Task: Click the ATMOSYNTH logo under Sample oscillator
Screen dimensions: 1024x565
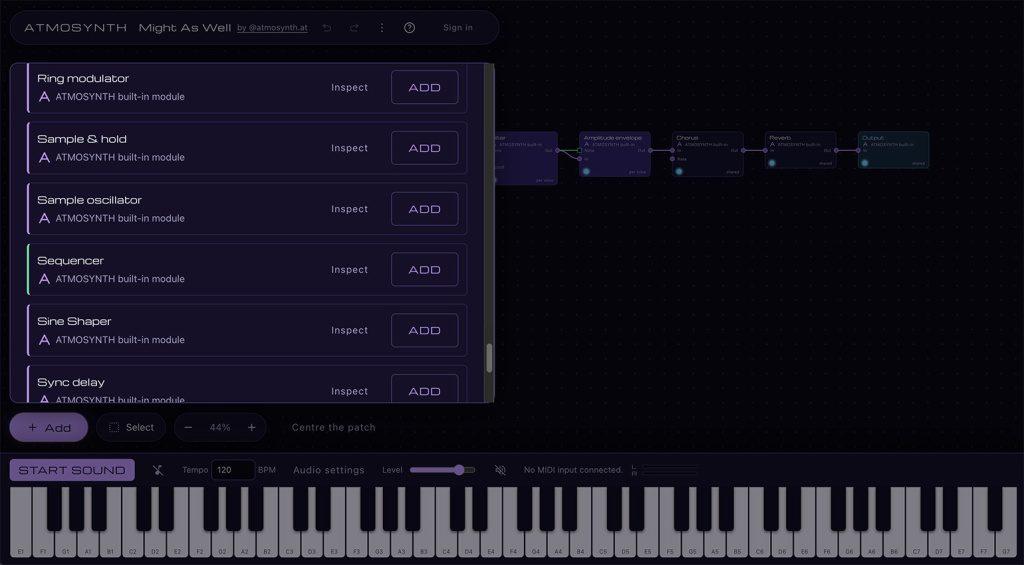Action: 44,218
